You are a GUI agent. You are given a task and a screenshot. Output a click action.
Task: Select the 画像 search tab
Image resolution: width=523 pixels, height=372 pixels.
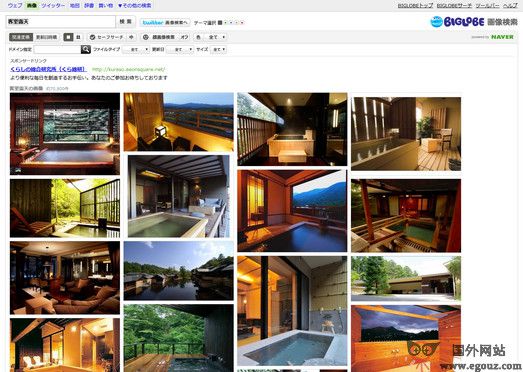pyautogui.click(x=32, y=5)
